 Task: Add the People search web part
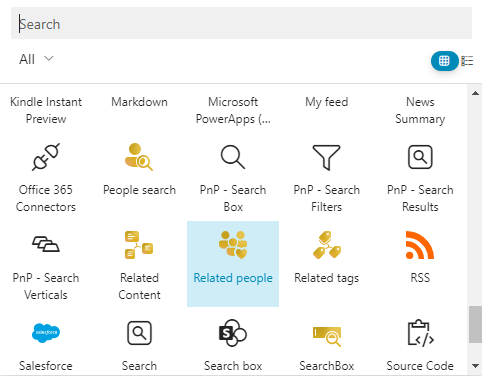coord(139,176)
